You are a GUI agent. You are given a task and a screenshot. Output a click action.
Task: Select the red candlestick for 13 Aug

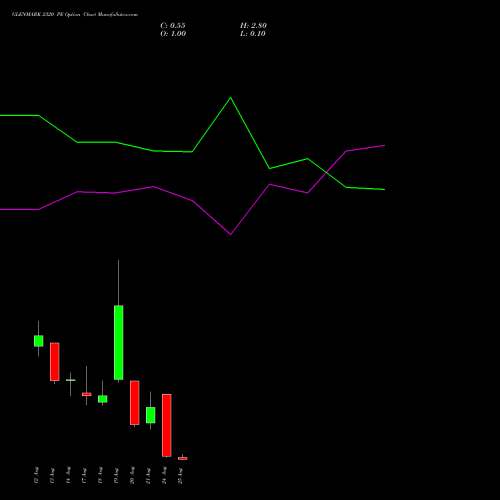pyautogui.click(x=55, y=362)
